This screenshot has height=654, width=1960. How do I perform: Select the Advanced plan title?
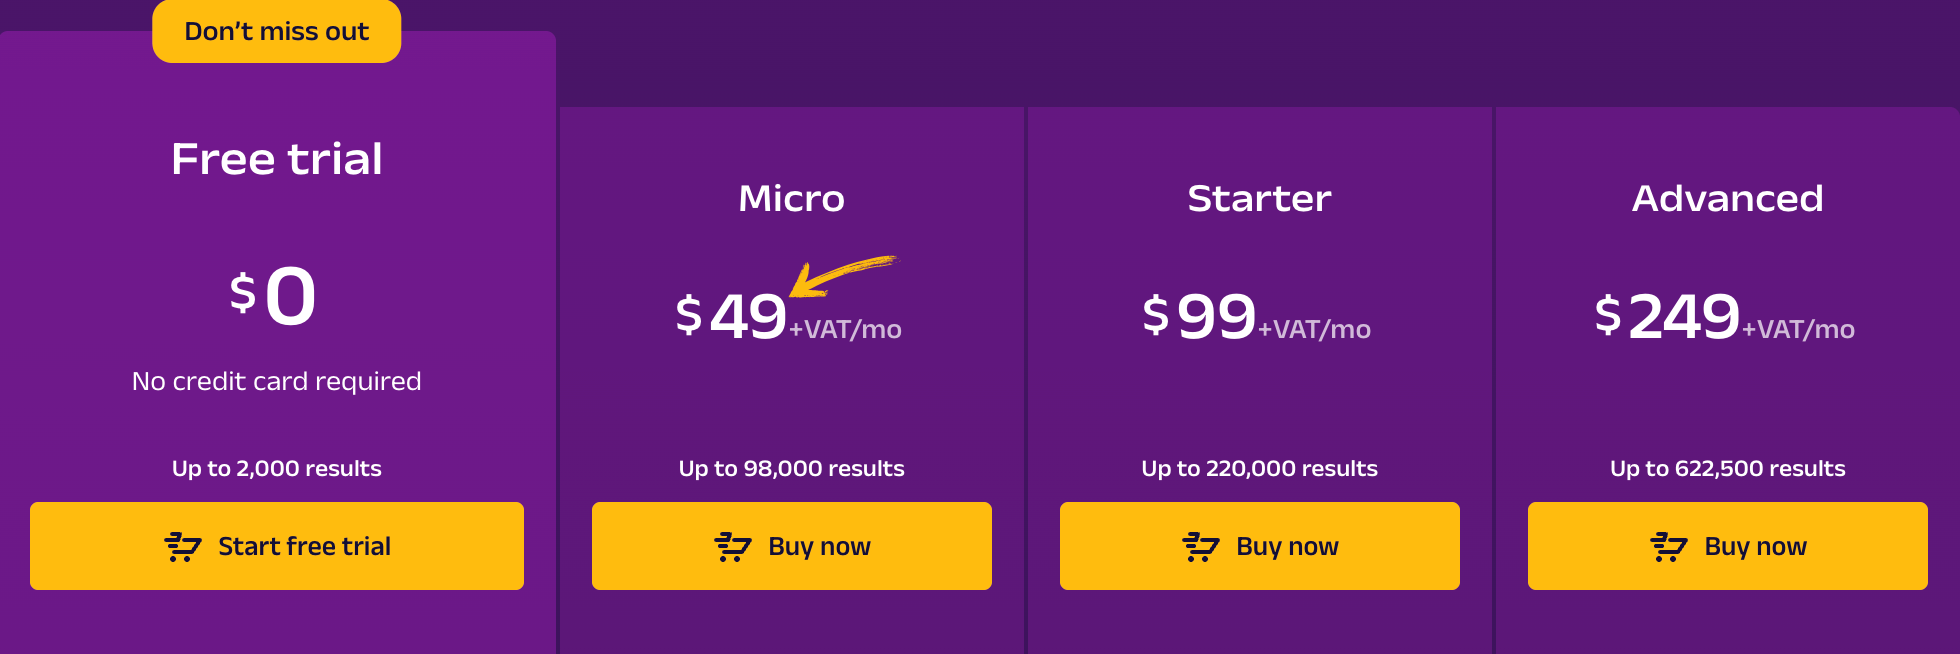pos(1728,198)
